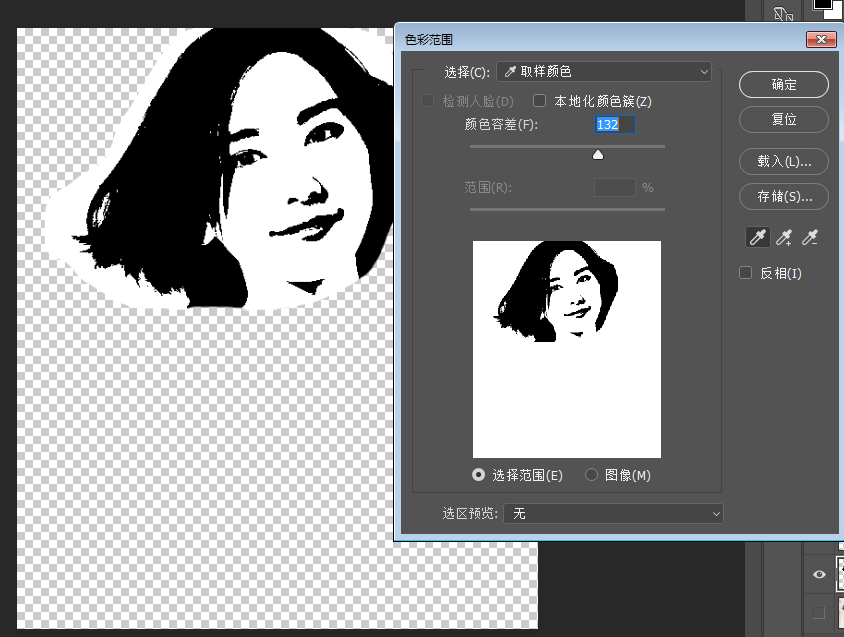
Task: Click the panel icon at top right
Action: click(x=783, y=13)
